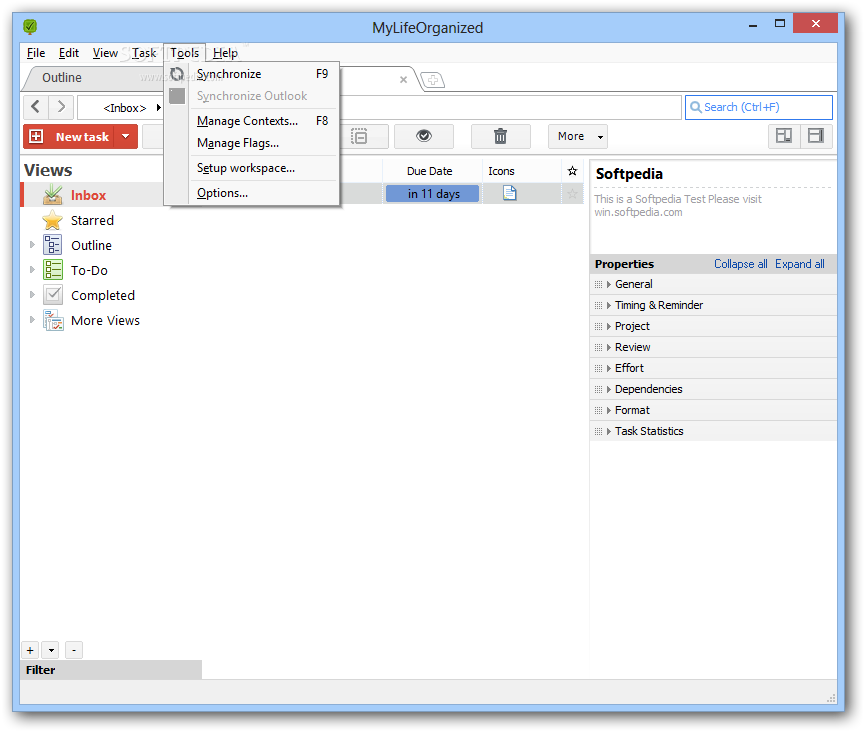Open the Inbox breadcrumb arrow

(159, 108)
